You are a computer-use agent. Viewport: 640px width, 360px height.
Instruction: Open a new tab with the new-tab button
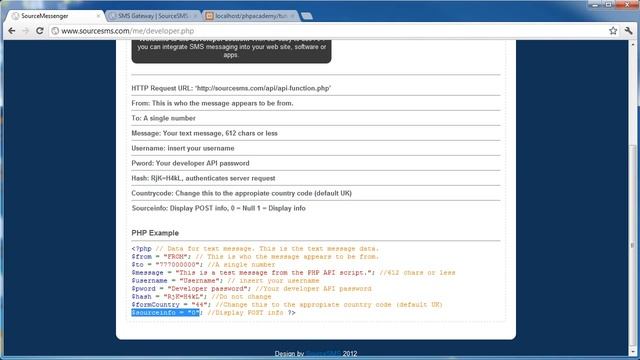[x=307, y=16]
